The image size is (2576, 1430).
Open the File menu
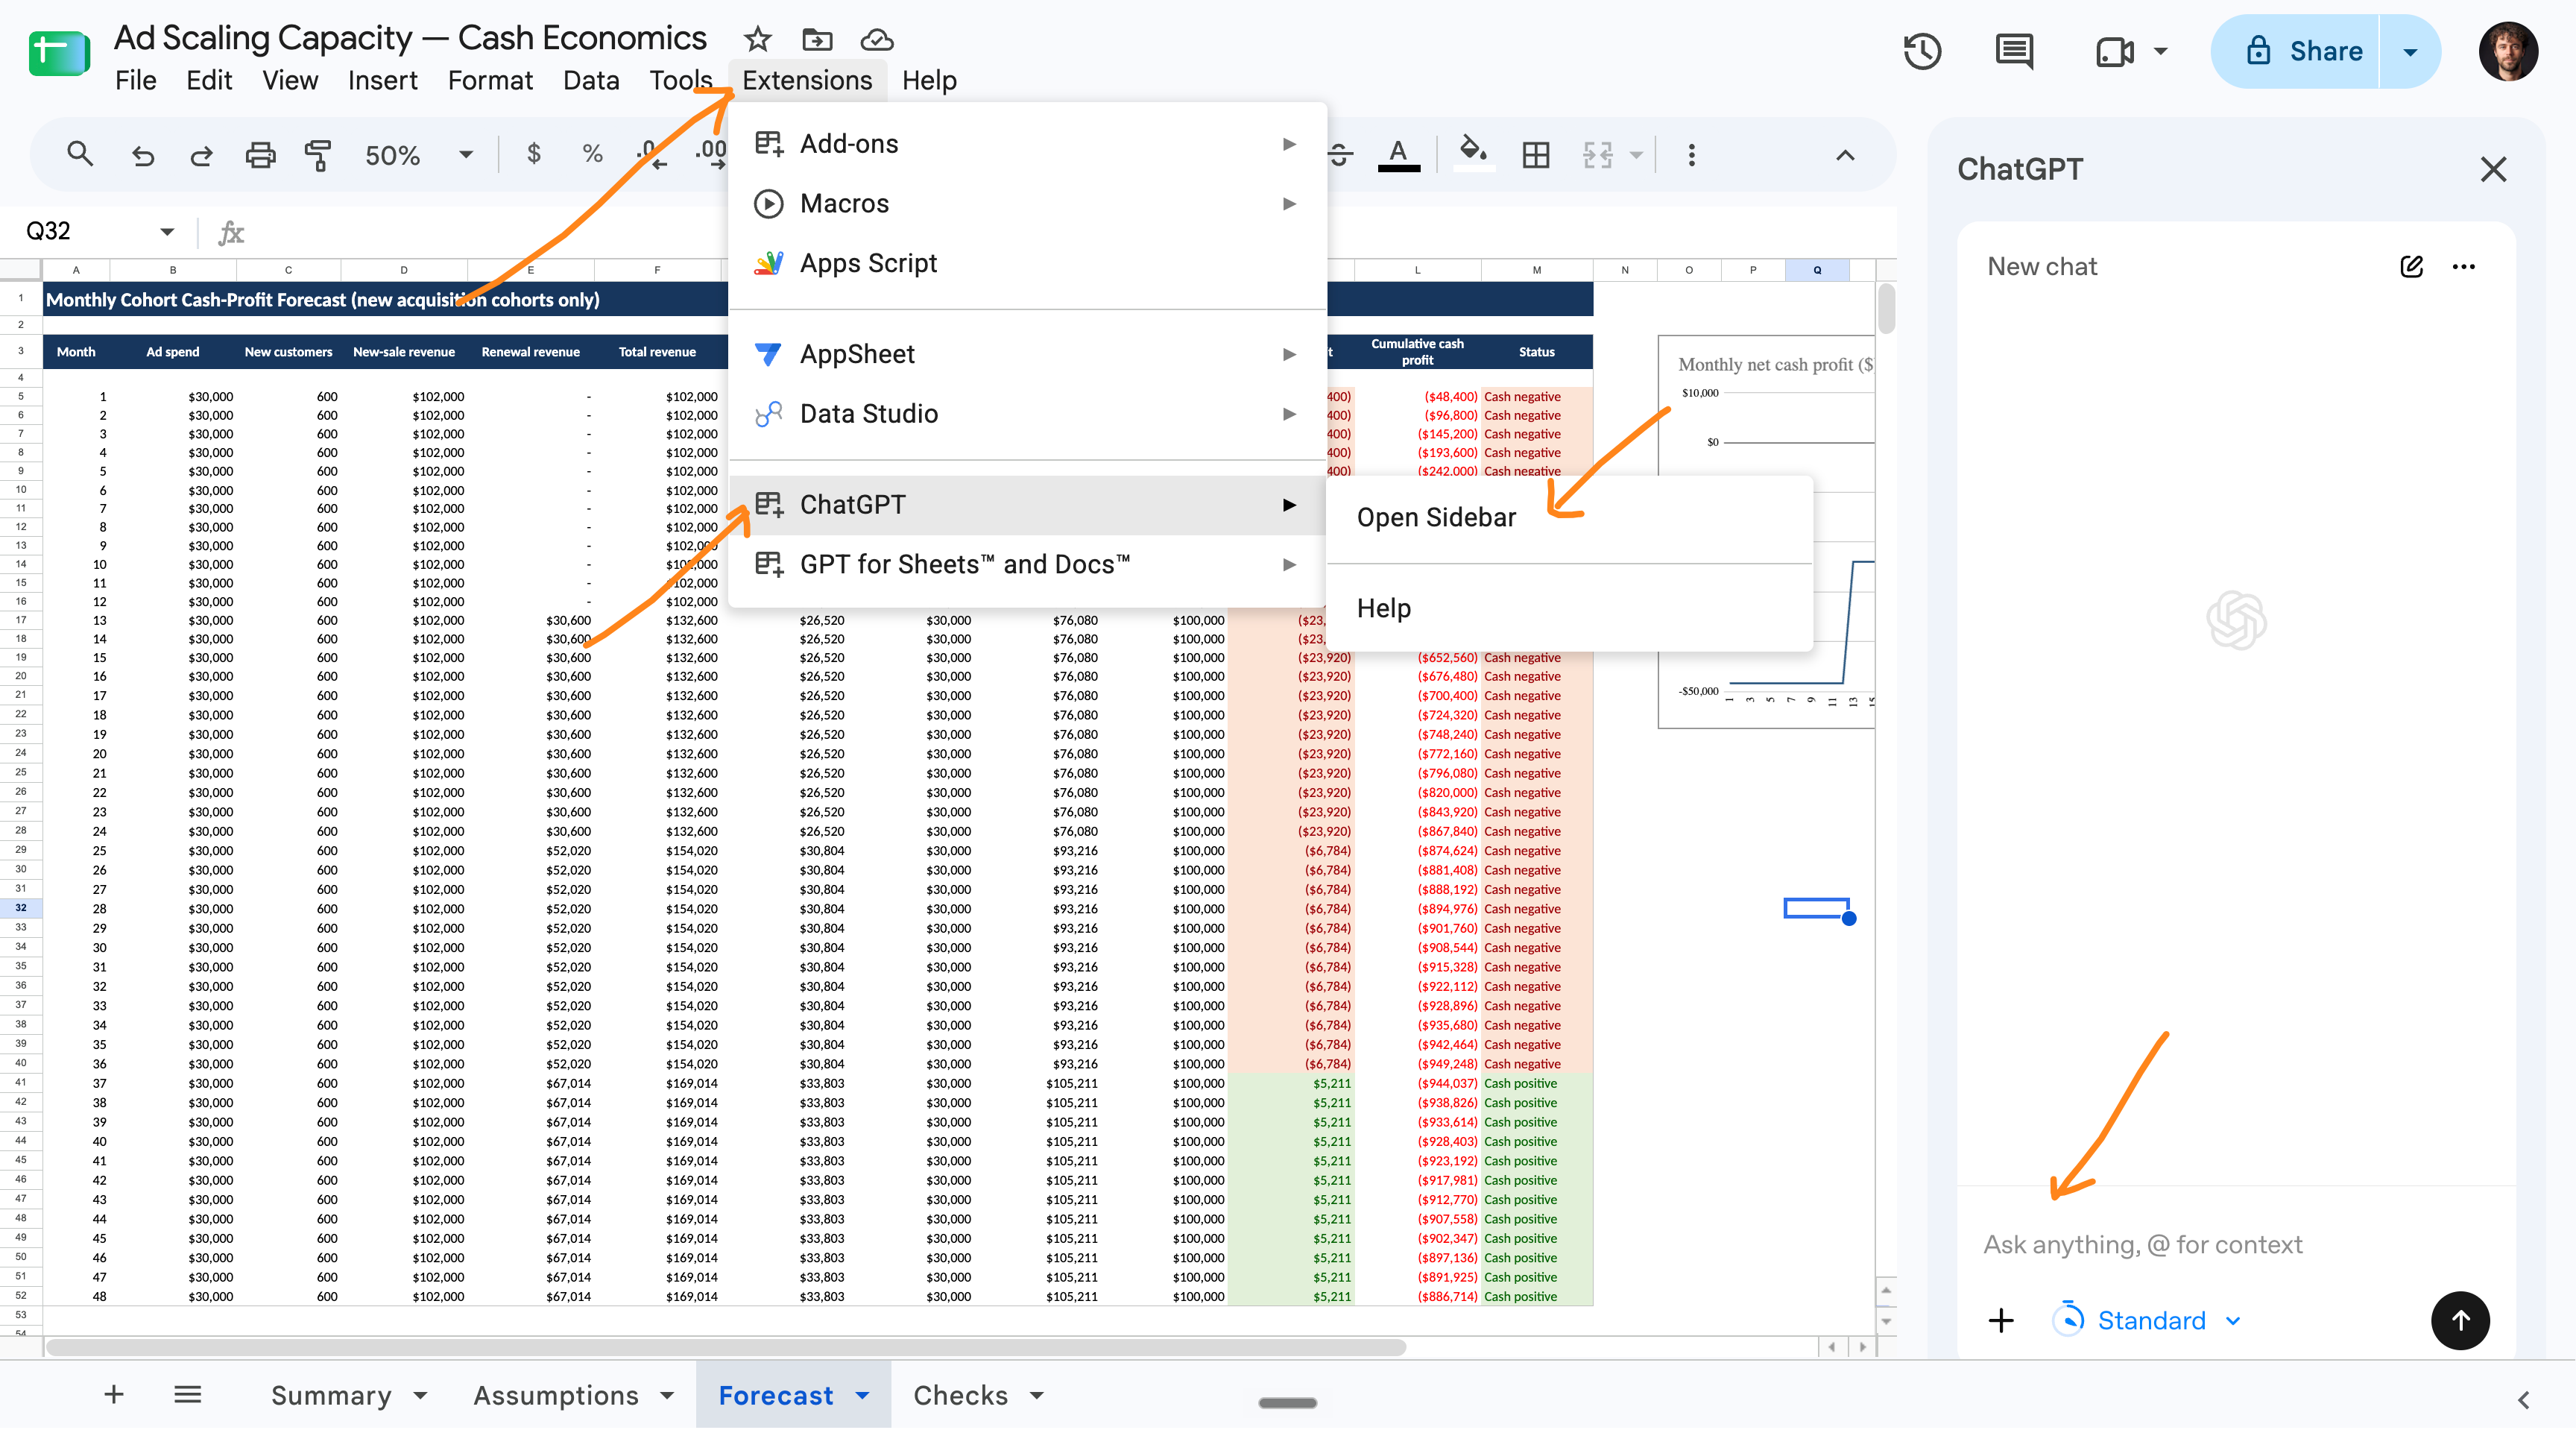[x=136, y=80]
